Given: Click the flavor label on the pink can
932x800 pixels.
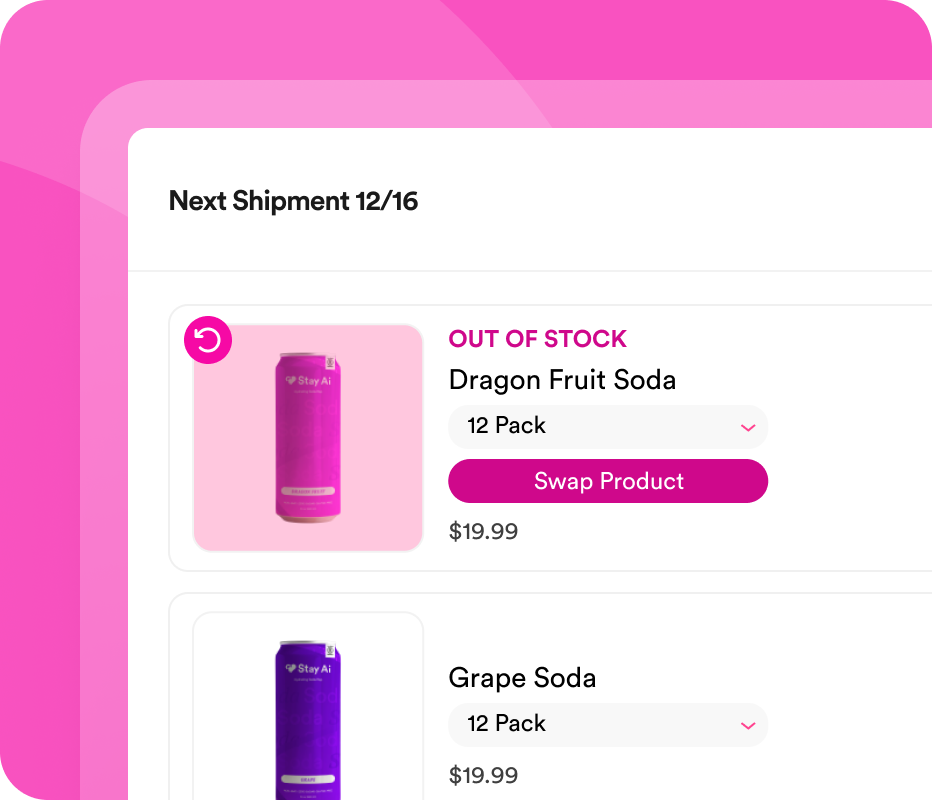Looking at the screenshot, I should click(307, 491).
